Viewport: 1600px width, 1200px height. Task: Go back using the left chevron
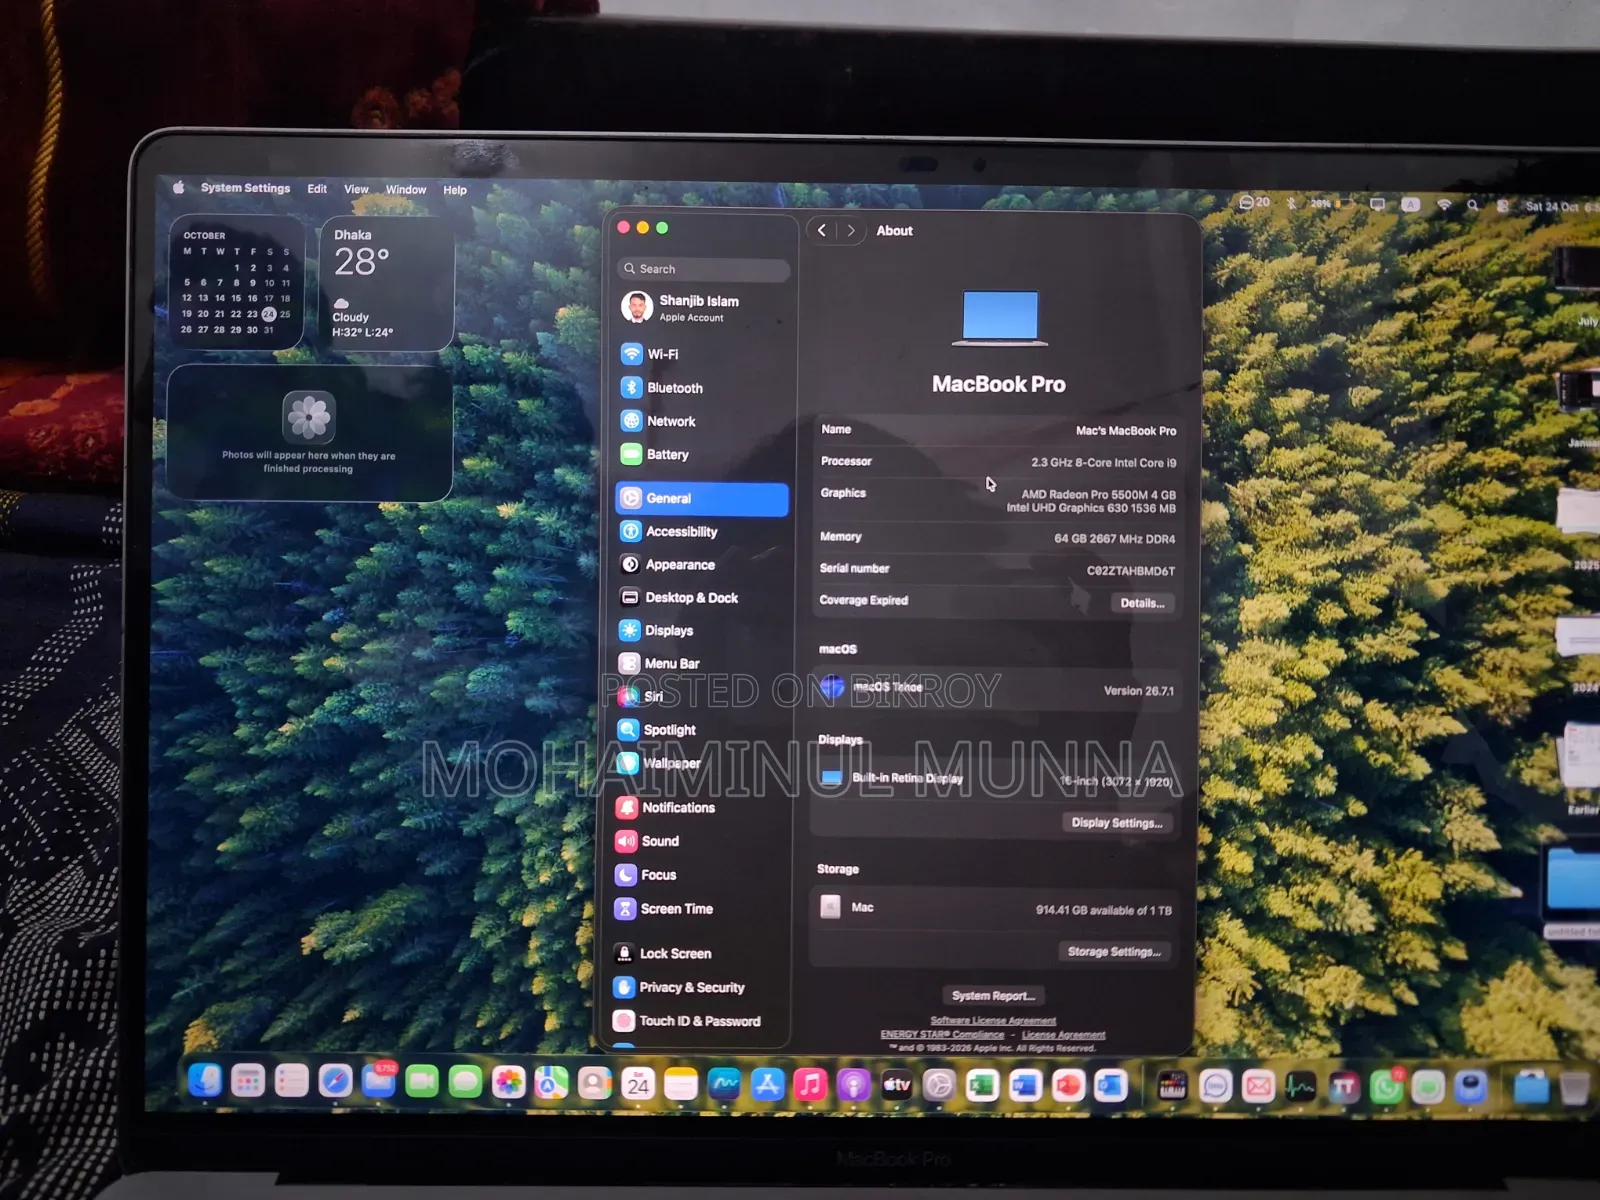coord(822,230)
